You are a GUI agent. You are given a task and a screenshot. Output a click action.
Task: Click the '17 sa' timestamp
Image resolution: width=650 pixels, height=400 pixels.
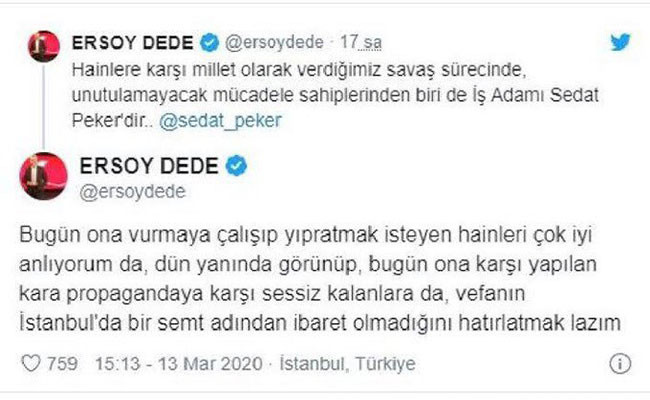pyautogui.click(x=349, y=43)
